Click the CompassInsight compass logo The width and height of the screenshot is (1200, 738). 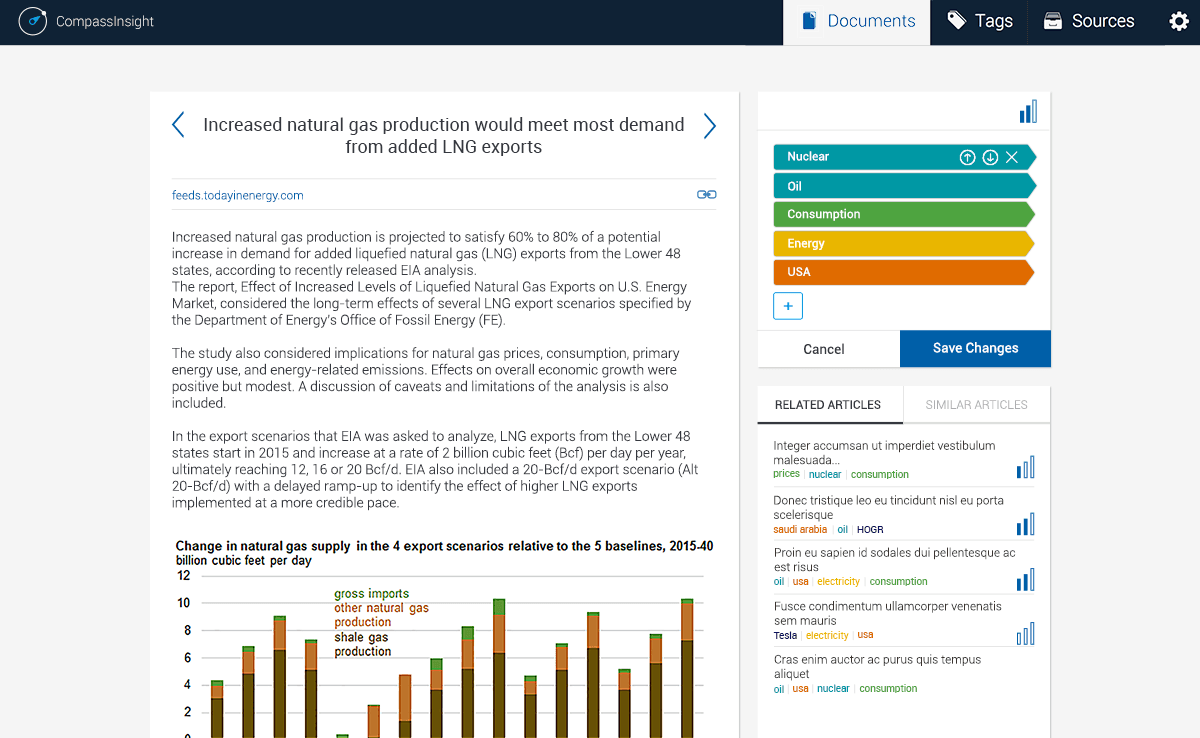(x=33, y=21)
